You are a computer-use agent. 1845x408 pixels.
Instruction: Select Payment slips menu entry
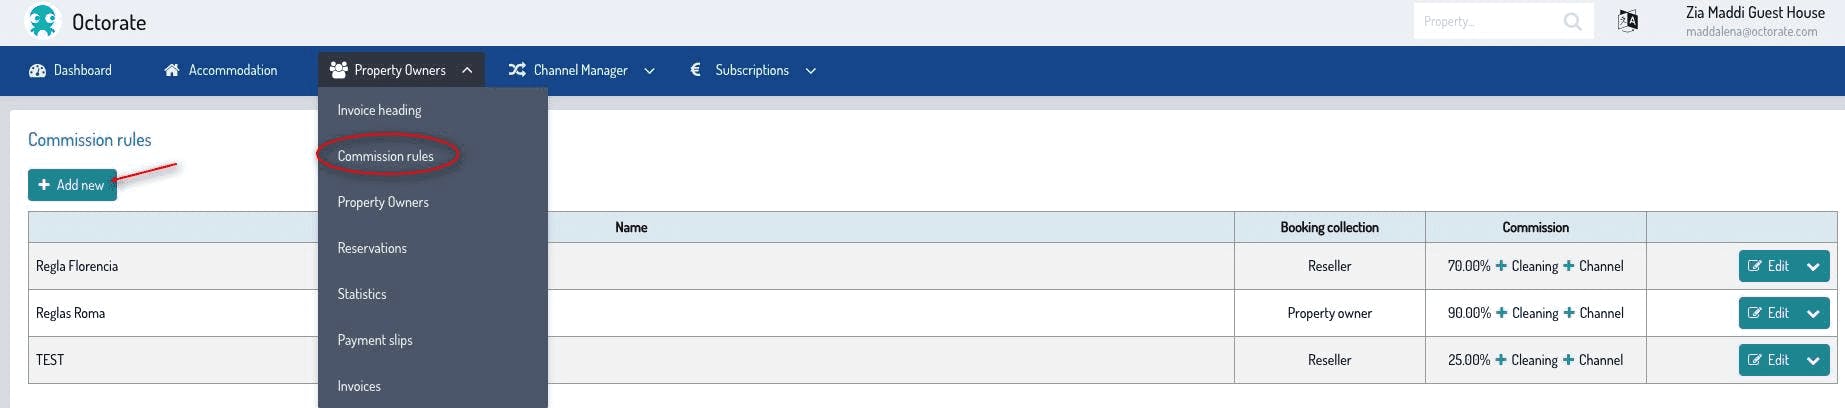click(375, 340)
